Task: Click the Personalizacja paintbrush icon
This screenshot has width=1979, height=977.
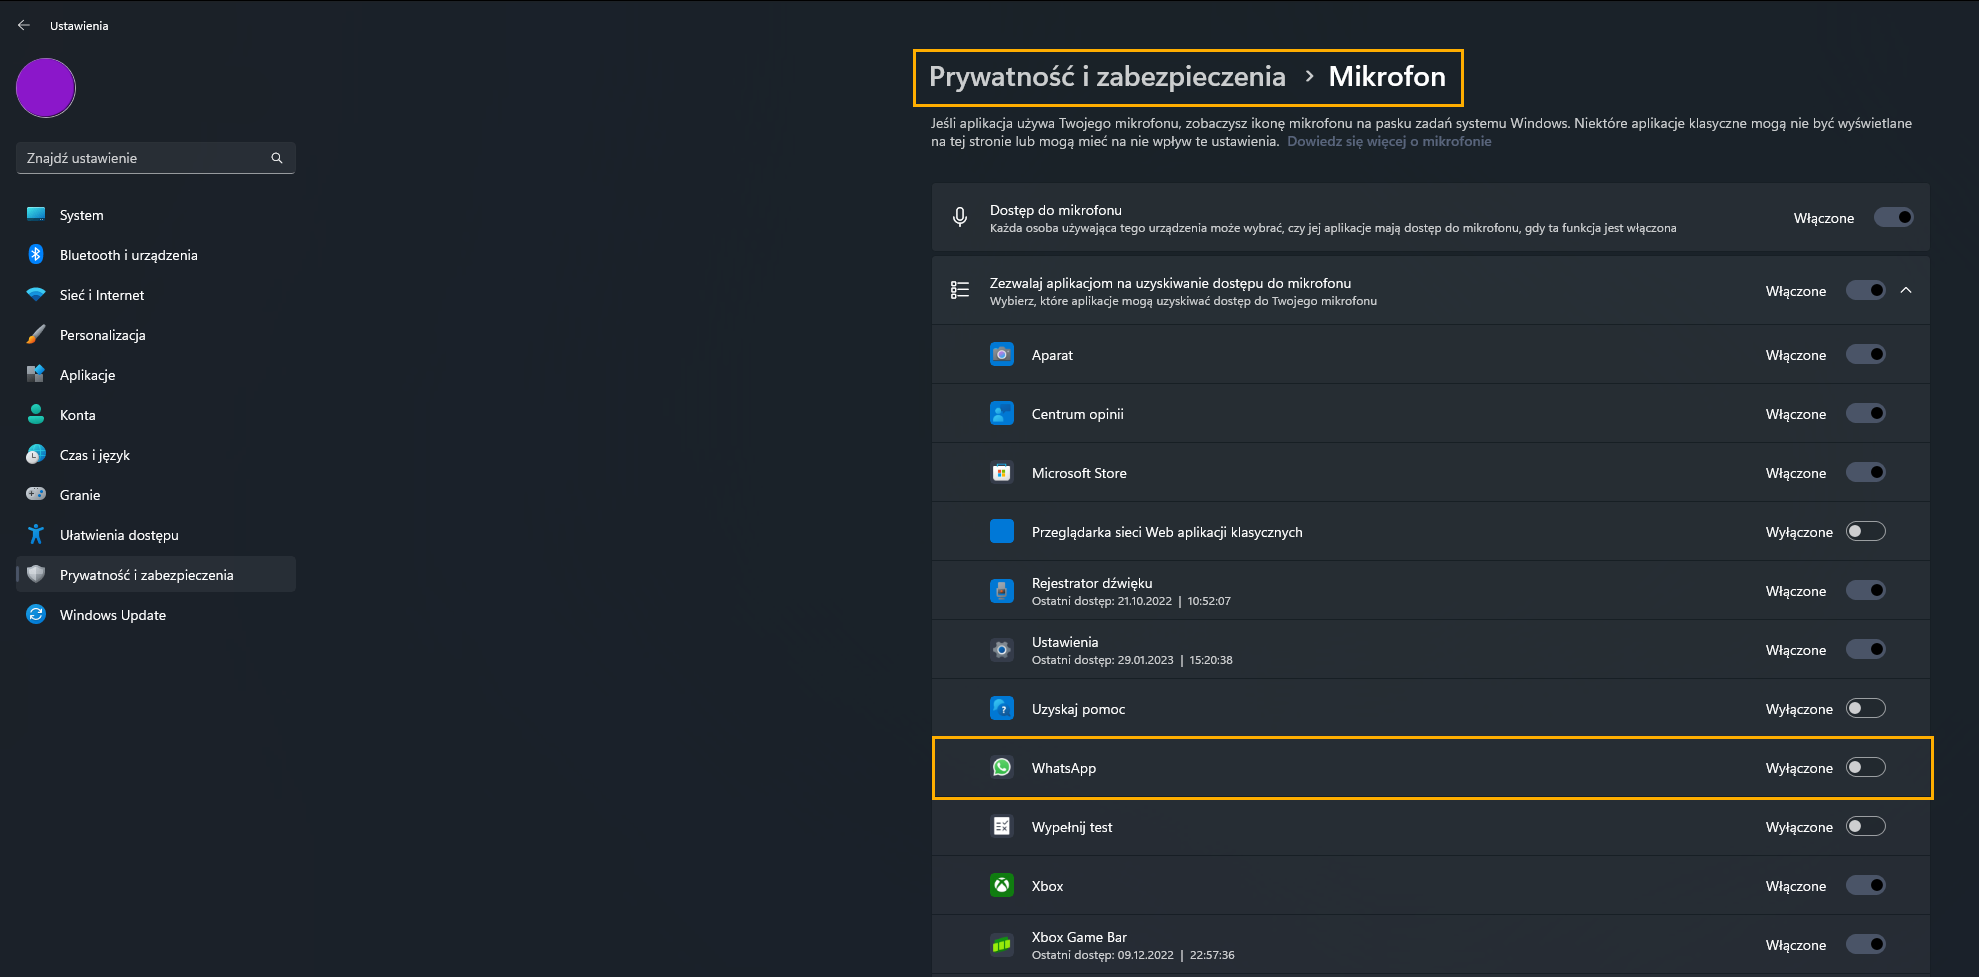Action: (36, 334)
